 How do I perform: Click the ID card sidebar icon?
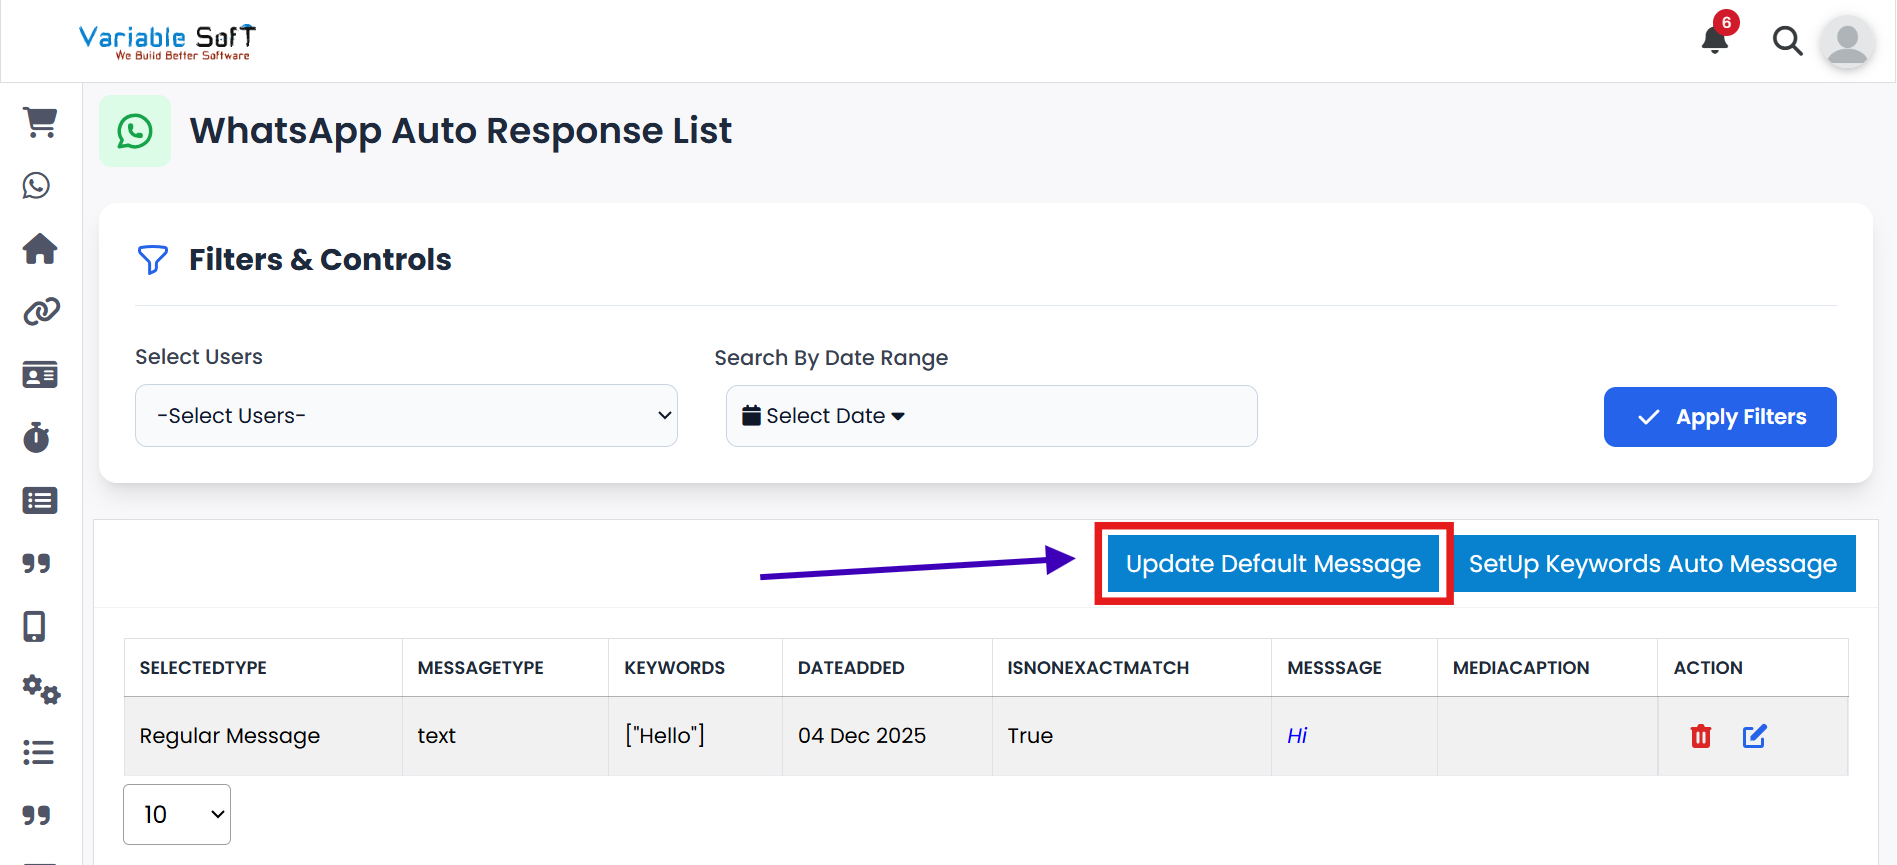pyautogui.click(x=40, y=375)
